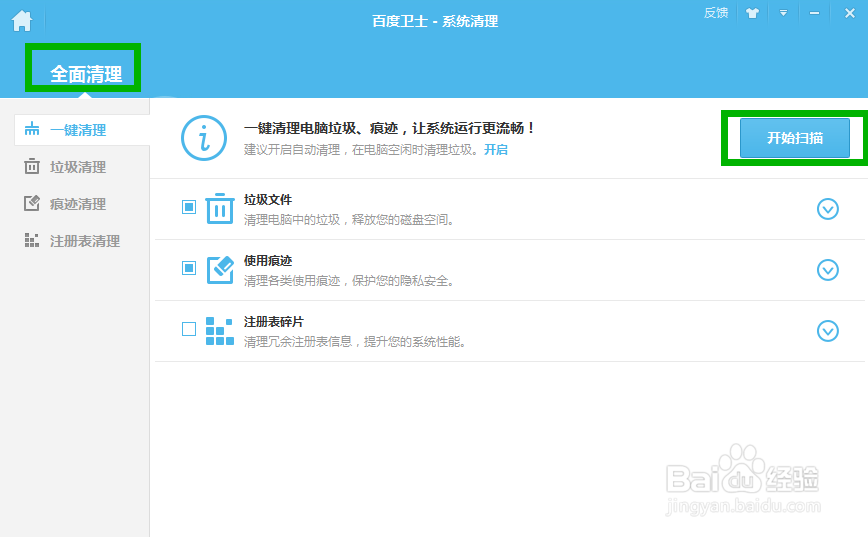Open the title bar dropdown menu arrow
868x537 pixels.
point(783,13)
